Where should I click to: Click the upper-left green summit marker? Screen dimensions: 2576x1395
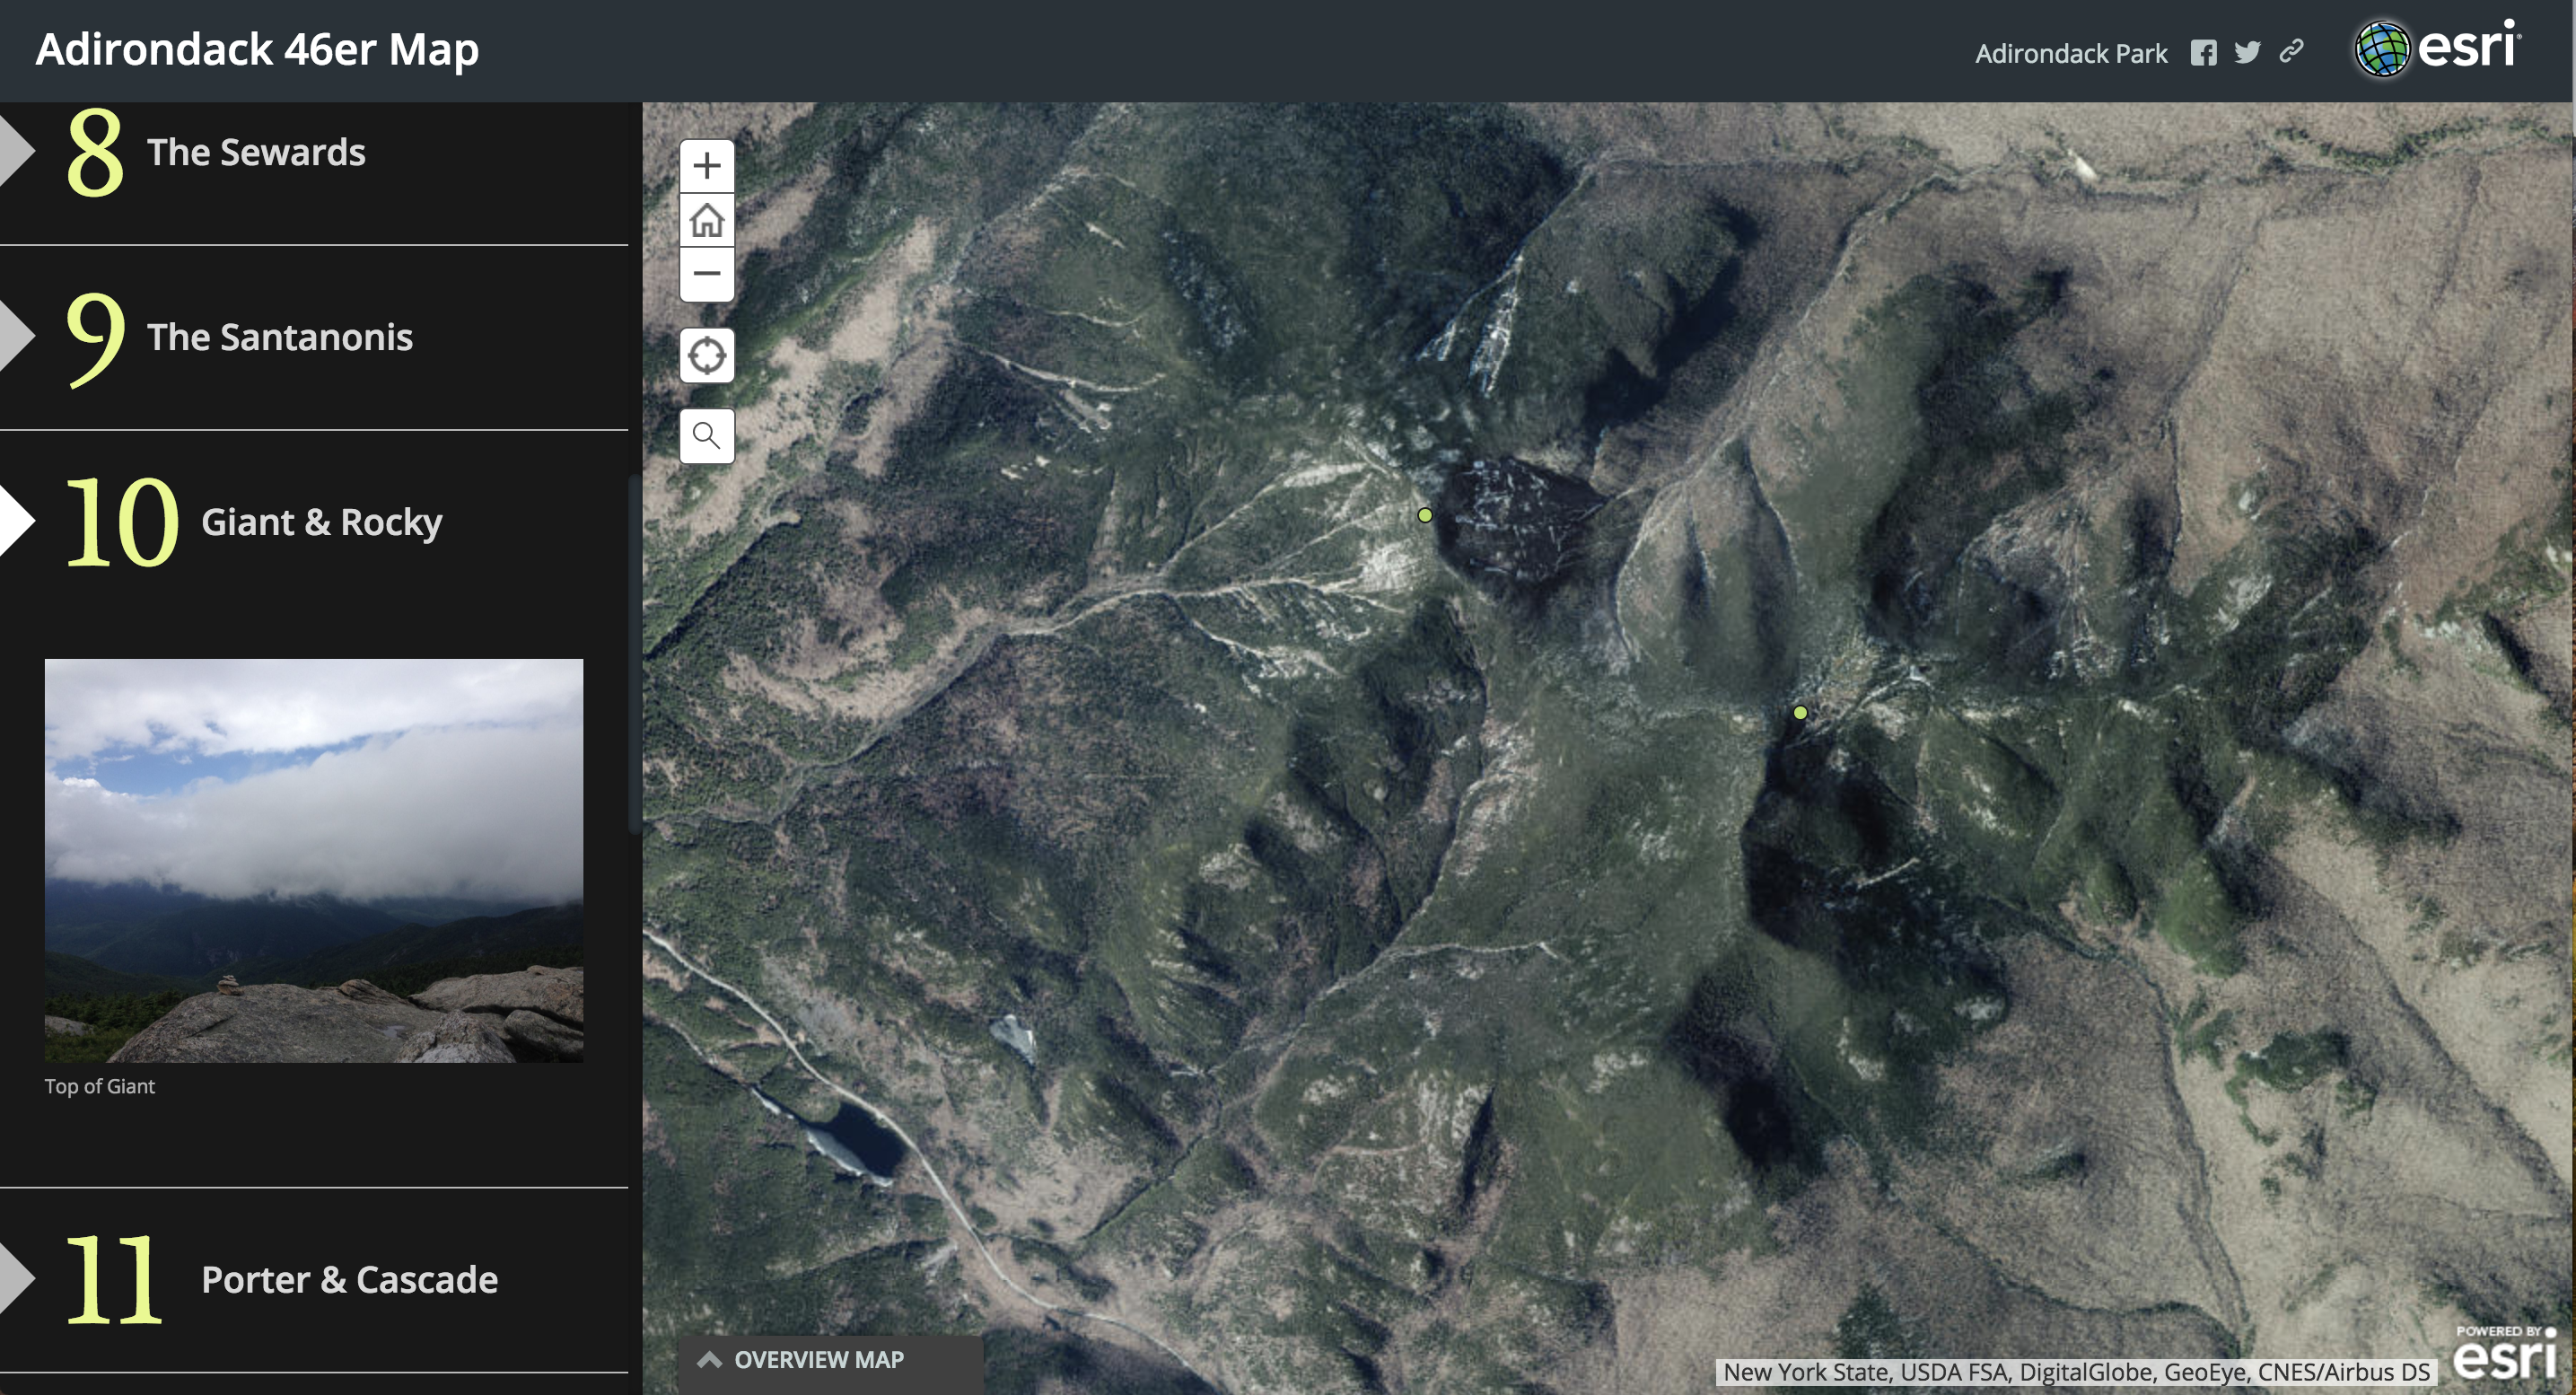(x=1425, y=515)
